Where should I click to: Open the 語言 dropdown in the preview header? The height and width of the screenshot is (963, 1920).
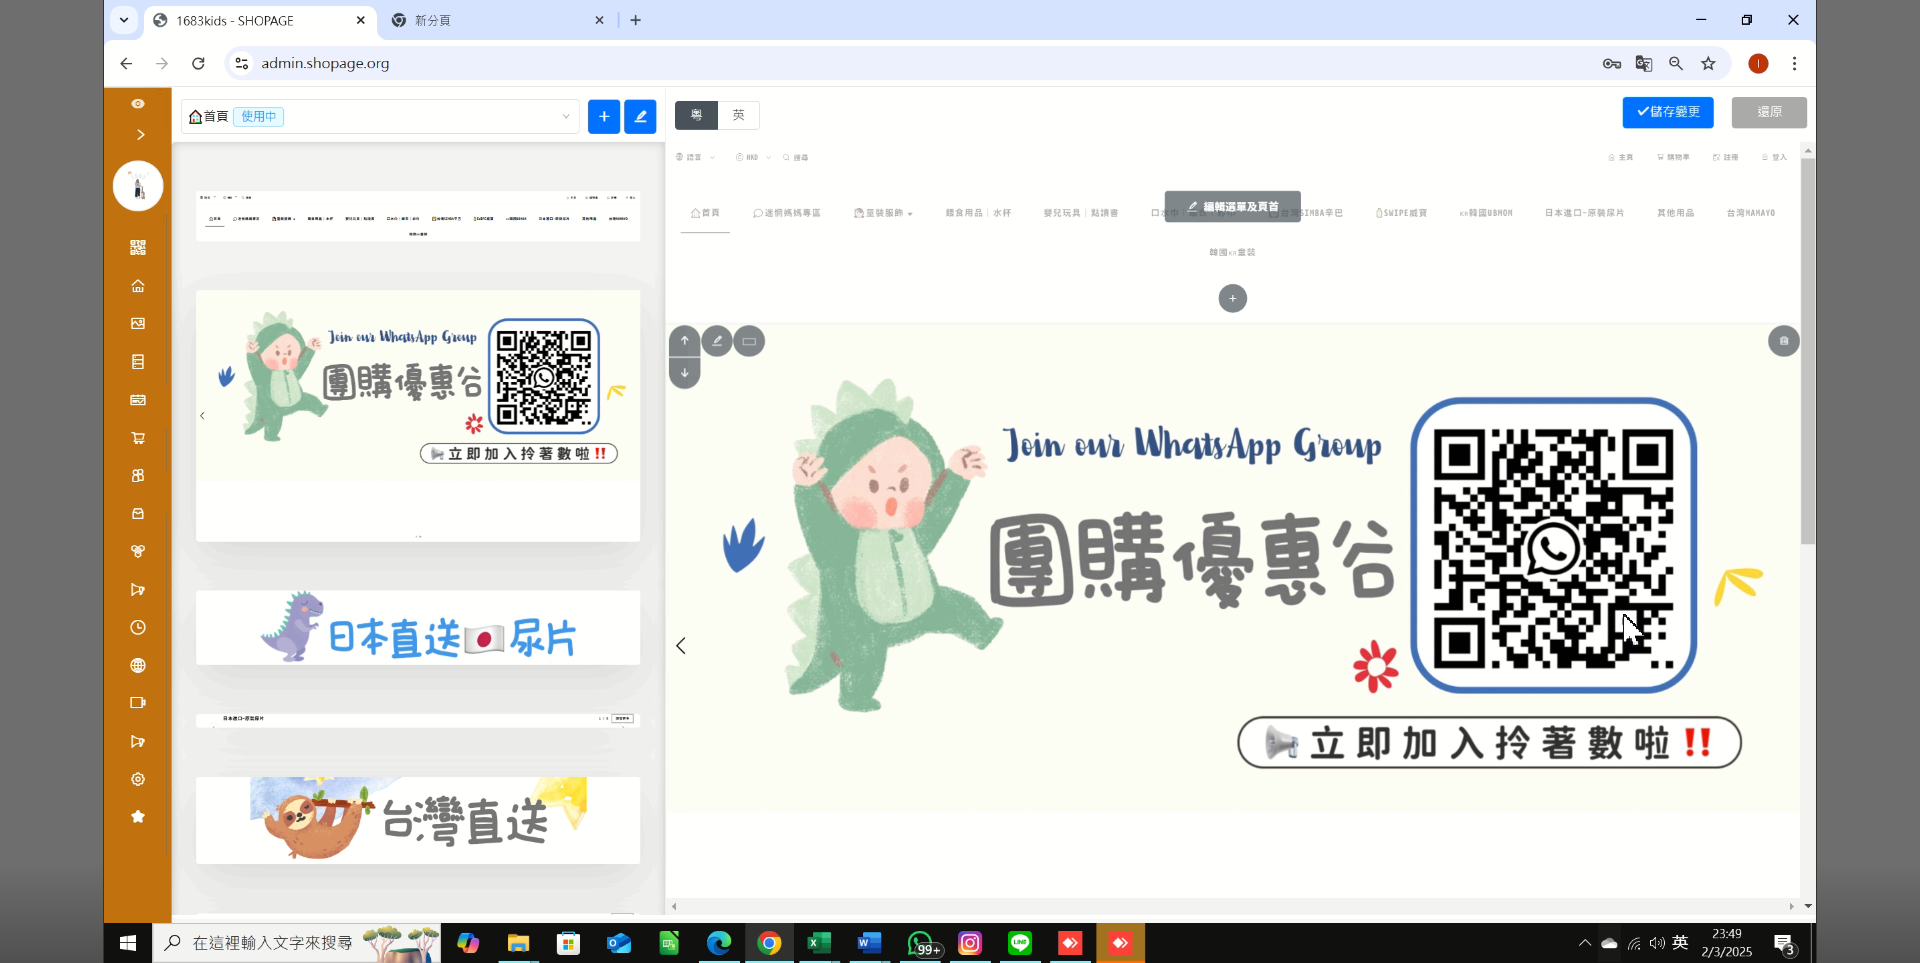click(695, 158)
